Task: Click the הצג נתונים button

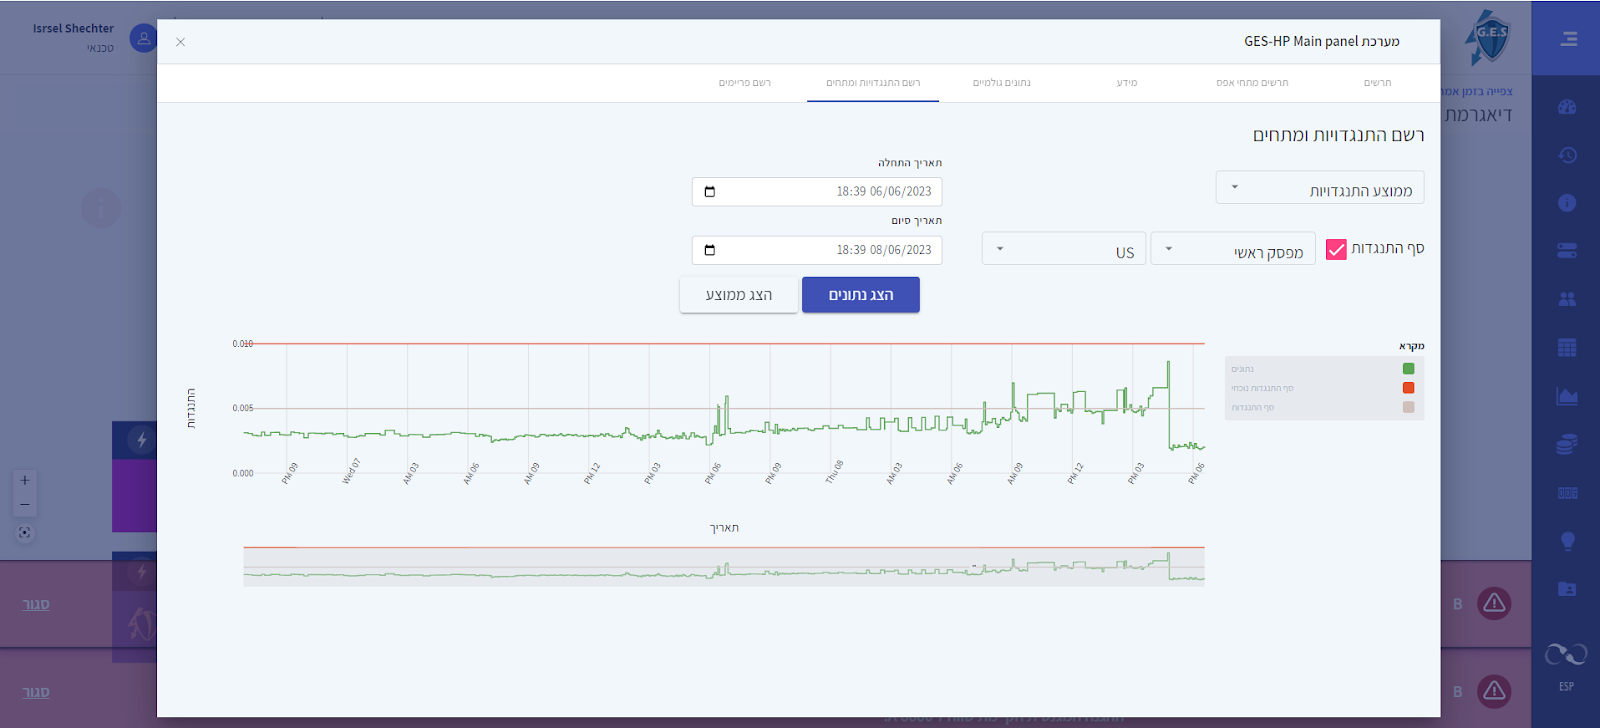Action: (861, 295)
